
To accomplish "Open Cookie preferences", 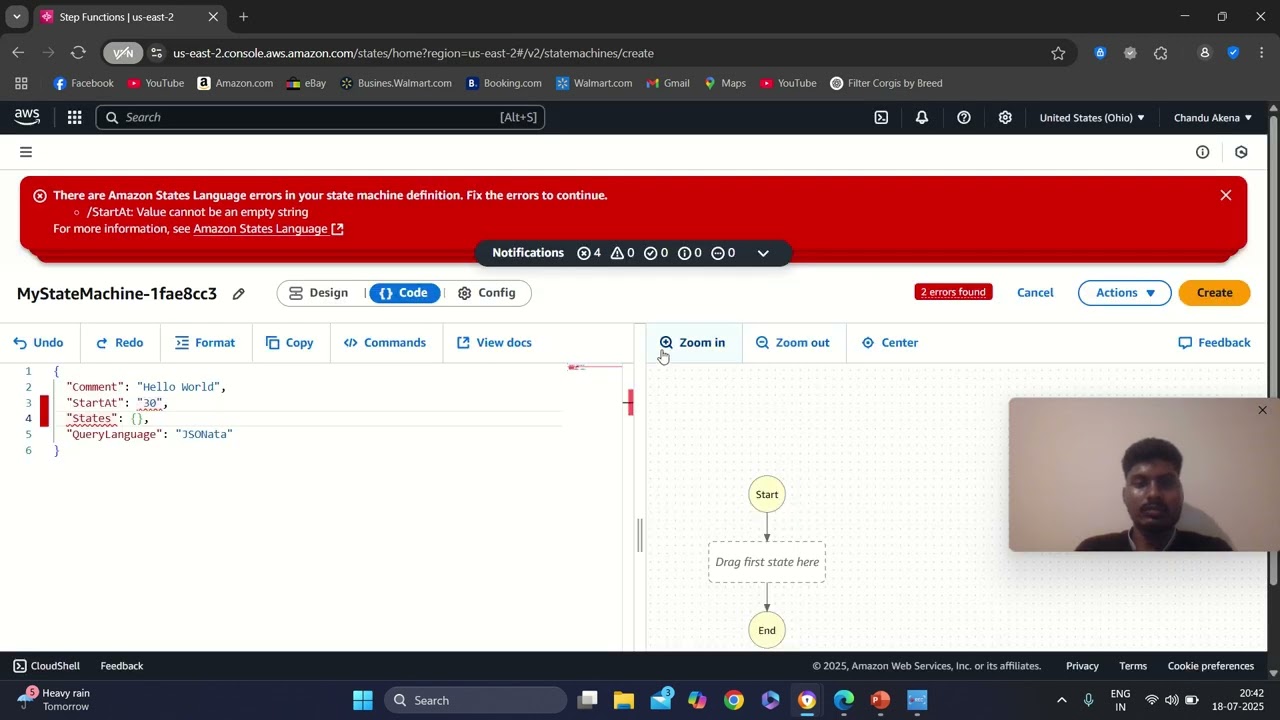I will (x=1211, y=666).
